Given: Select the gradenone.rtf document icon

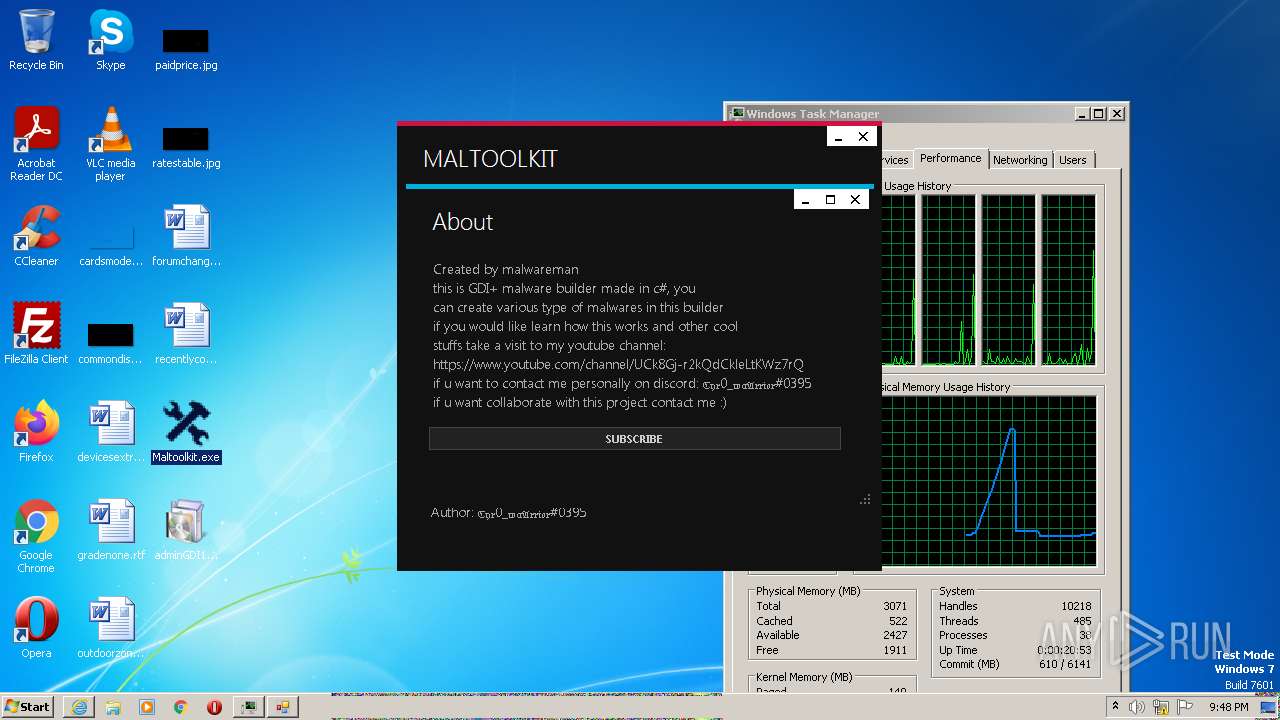Looking at the screenshot, I should pos(110,530).
